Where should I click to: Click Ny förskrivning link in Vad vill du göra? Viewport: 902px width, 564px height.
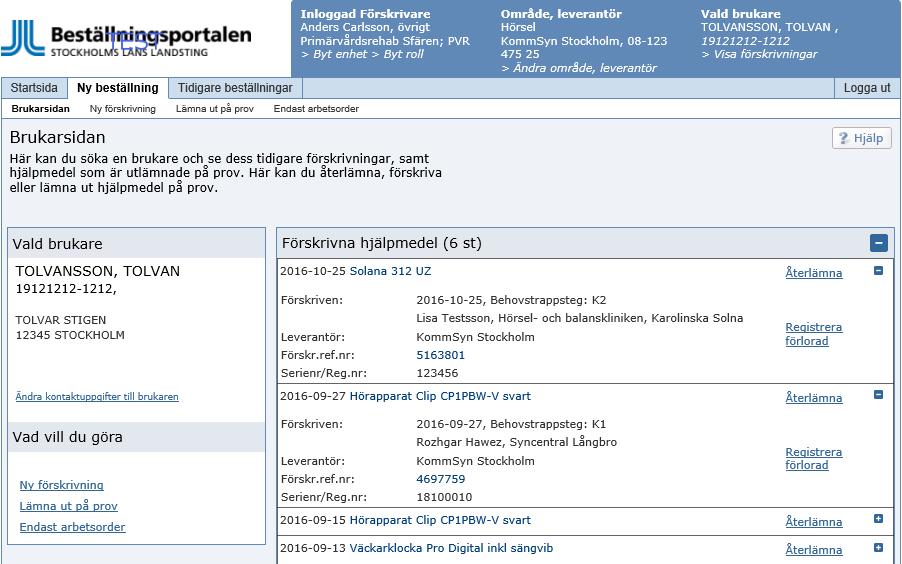(x=62, y=485)
